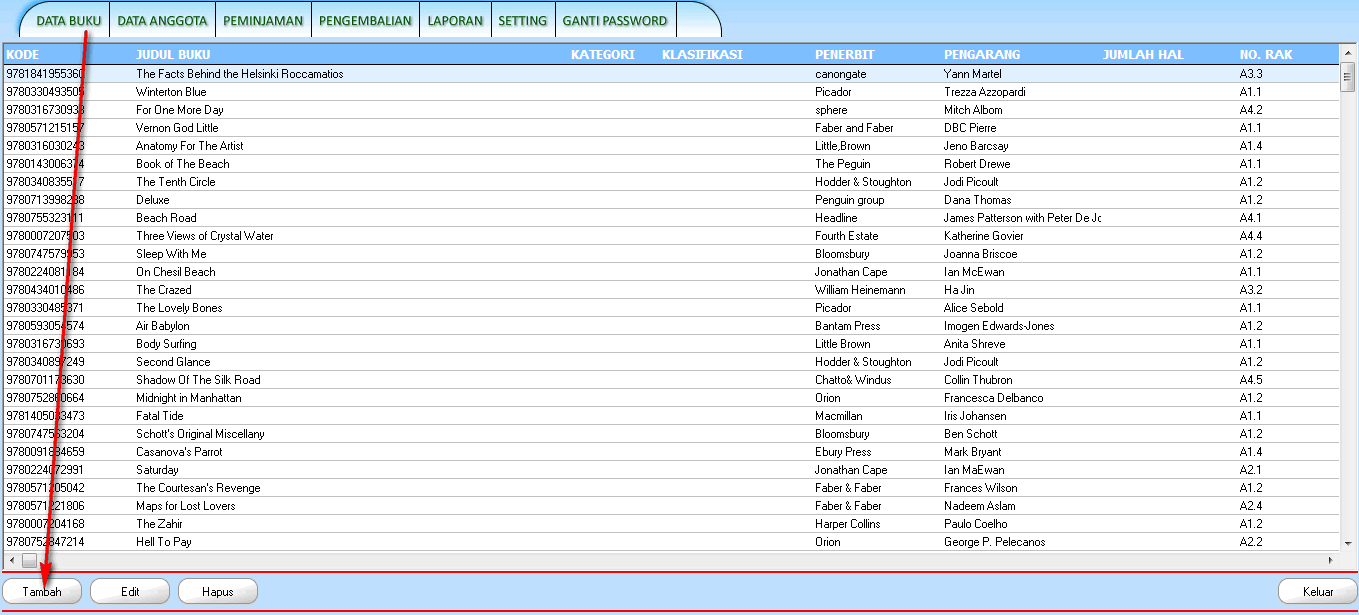The image size is (1359, 615).
Task: Select 'Book of The Beach' row
Action: [x=671, y=164]
